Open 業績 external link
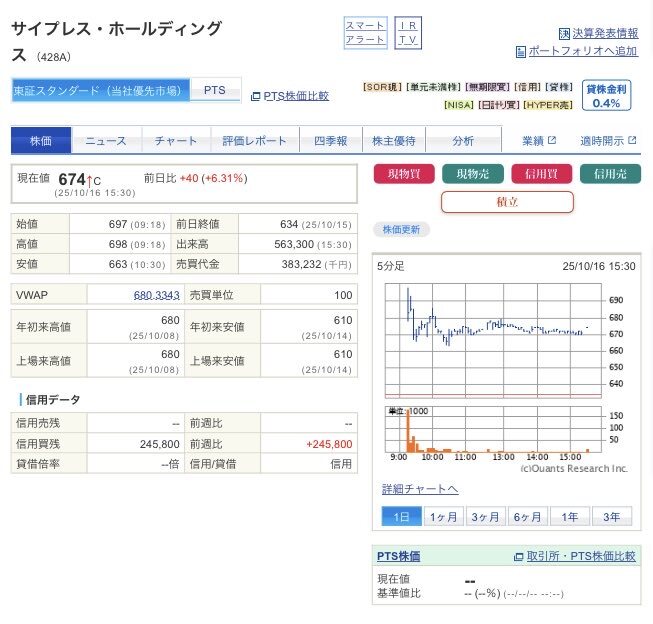Image resolution: width=653 pixels, height=624 pixels. (x=539, y=141)
